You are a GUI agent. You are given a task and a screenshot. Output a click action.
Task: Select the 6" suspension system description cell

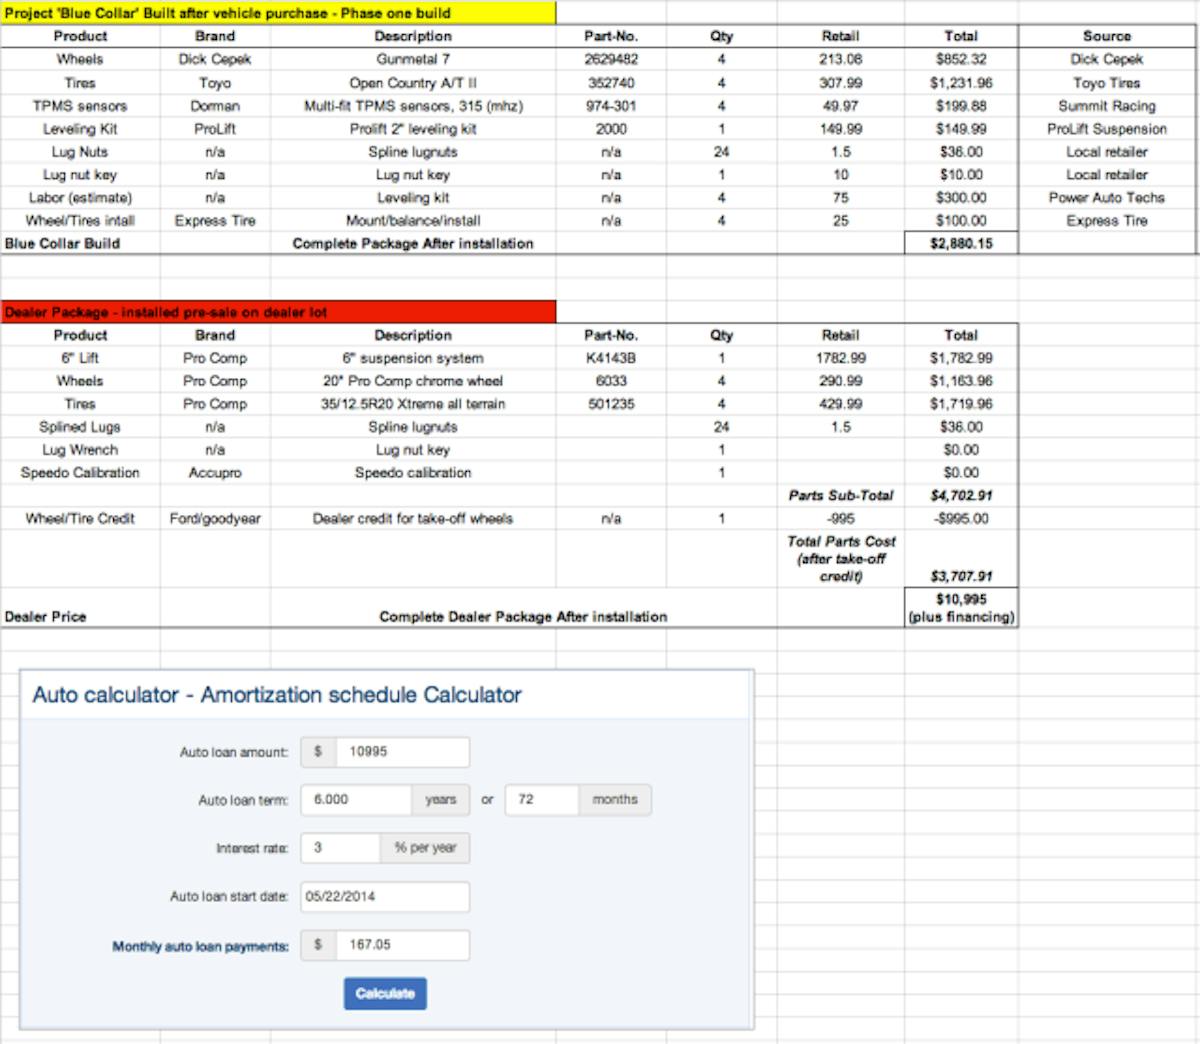pyautogui.click(x=413, y=358)
